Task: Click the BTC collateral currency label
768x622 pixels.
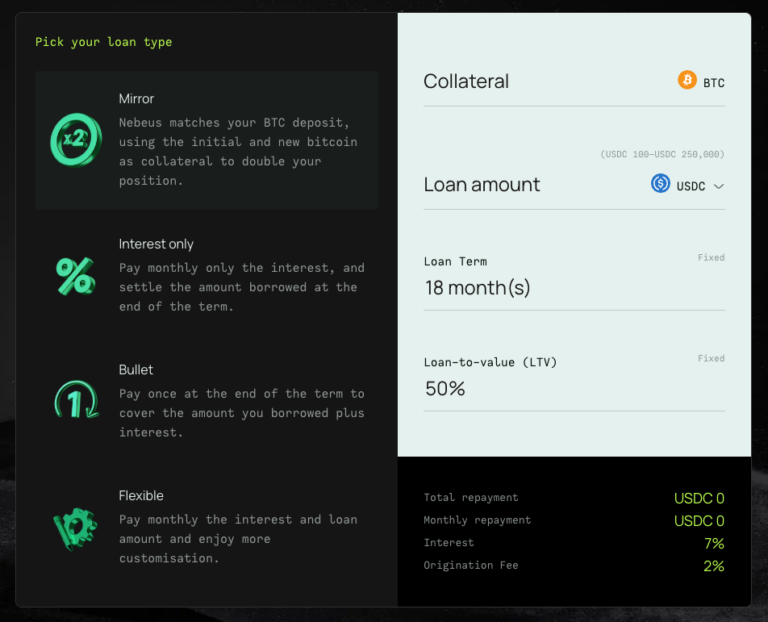Action: 713,83
